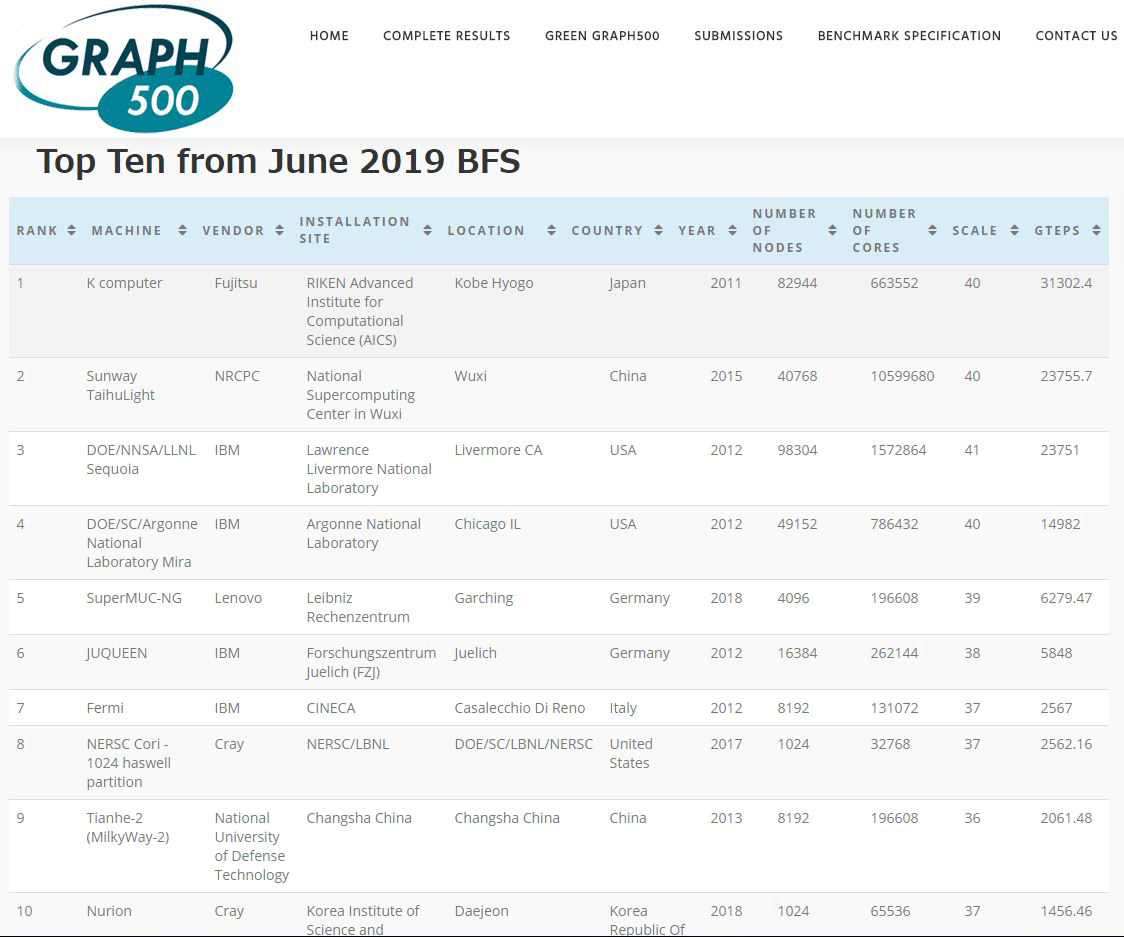Sort table by Country column arrows
1124x937 pixels.
point(658,230)
